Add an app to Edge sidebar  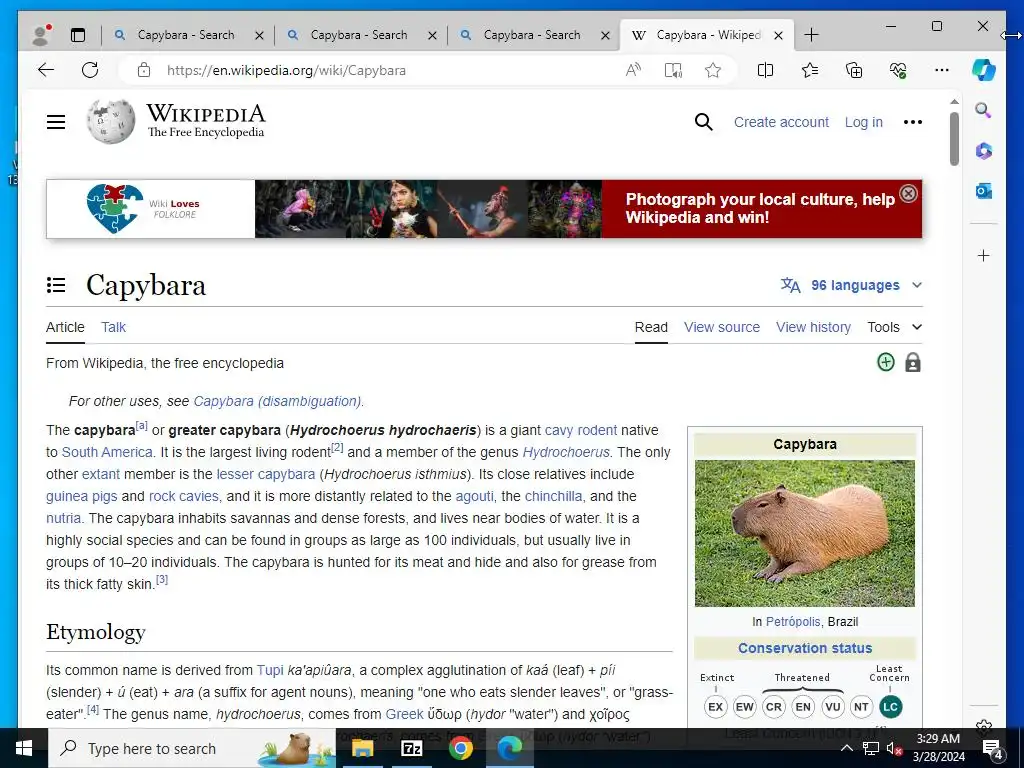point(984,255)
